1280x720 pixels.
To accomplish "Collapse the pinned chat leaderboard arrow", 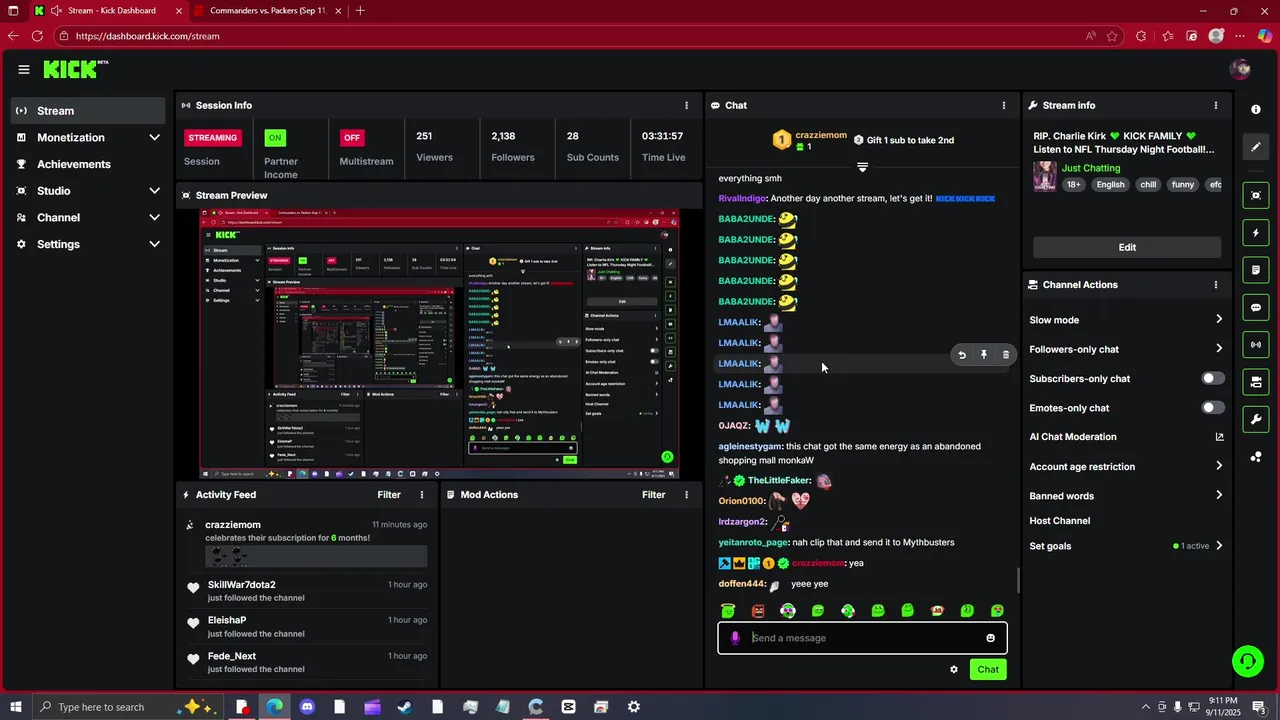I will click(x=862, y=167).
